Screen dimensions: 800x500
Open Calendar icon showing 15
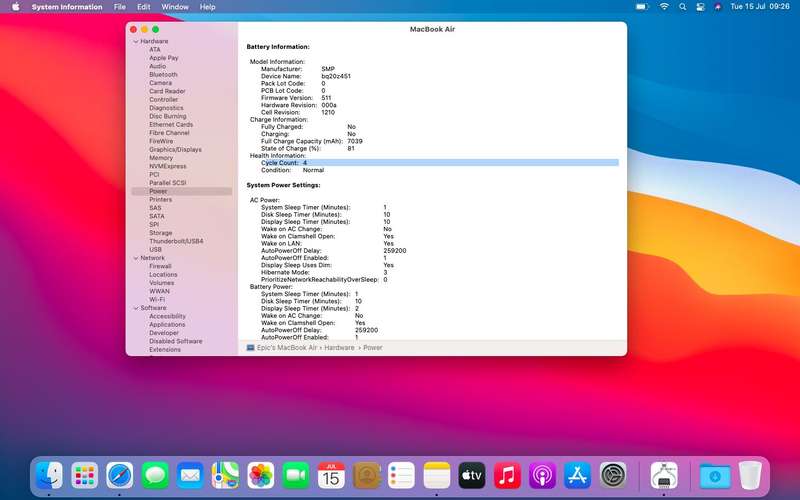(x=331, y=476)
